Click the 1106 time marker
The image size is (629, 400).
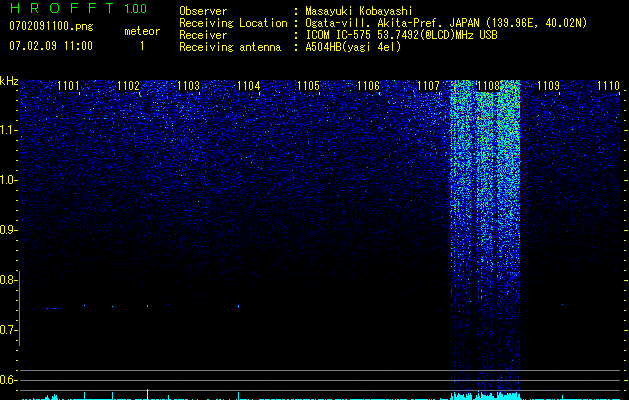(368, 85)
